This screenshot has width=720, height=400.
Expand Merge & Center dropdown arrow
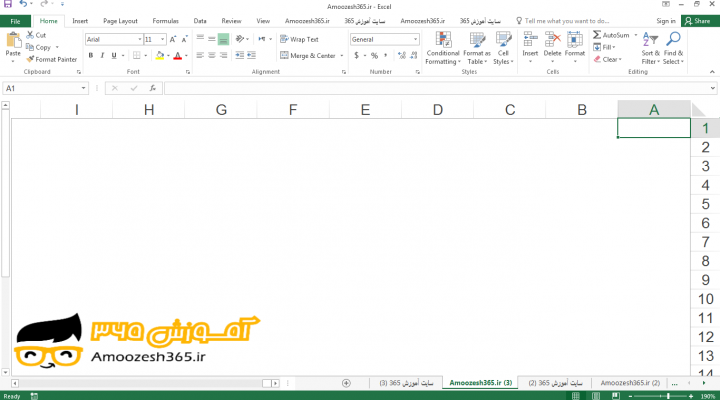[x=342, y=56]
